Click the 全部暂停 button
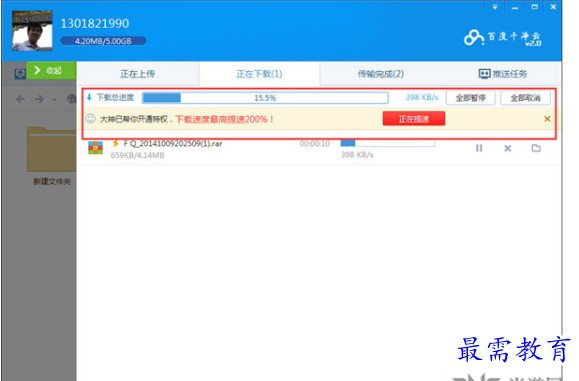579x381 pixels. coord(470,98)
